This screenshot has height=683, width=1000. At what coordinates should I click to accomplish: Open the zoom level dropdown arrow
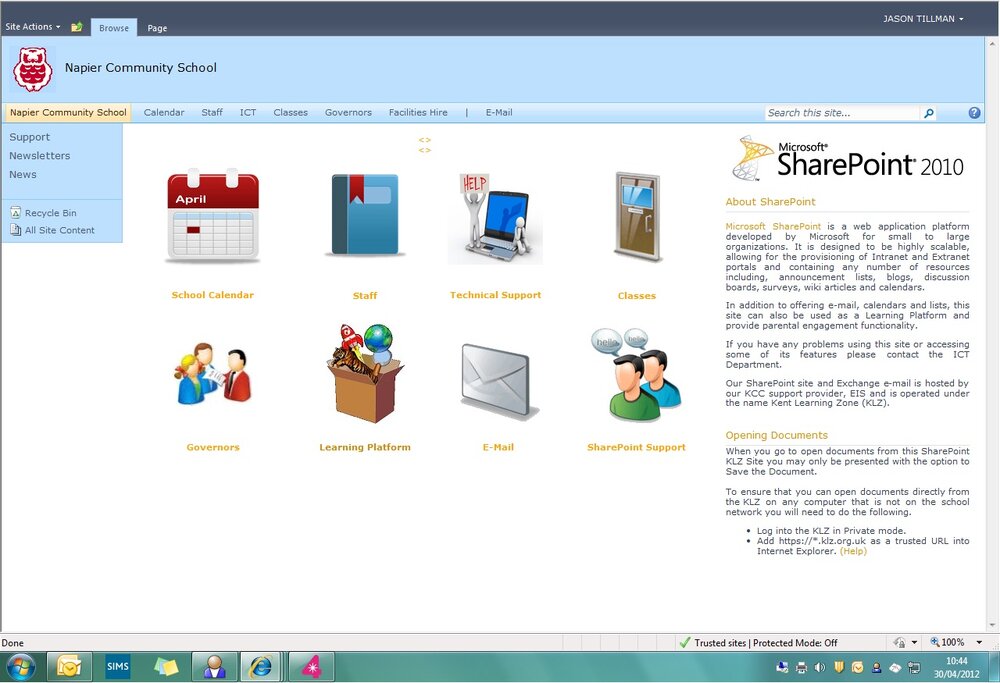[x=979, y=642]
